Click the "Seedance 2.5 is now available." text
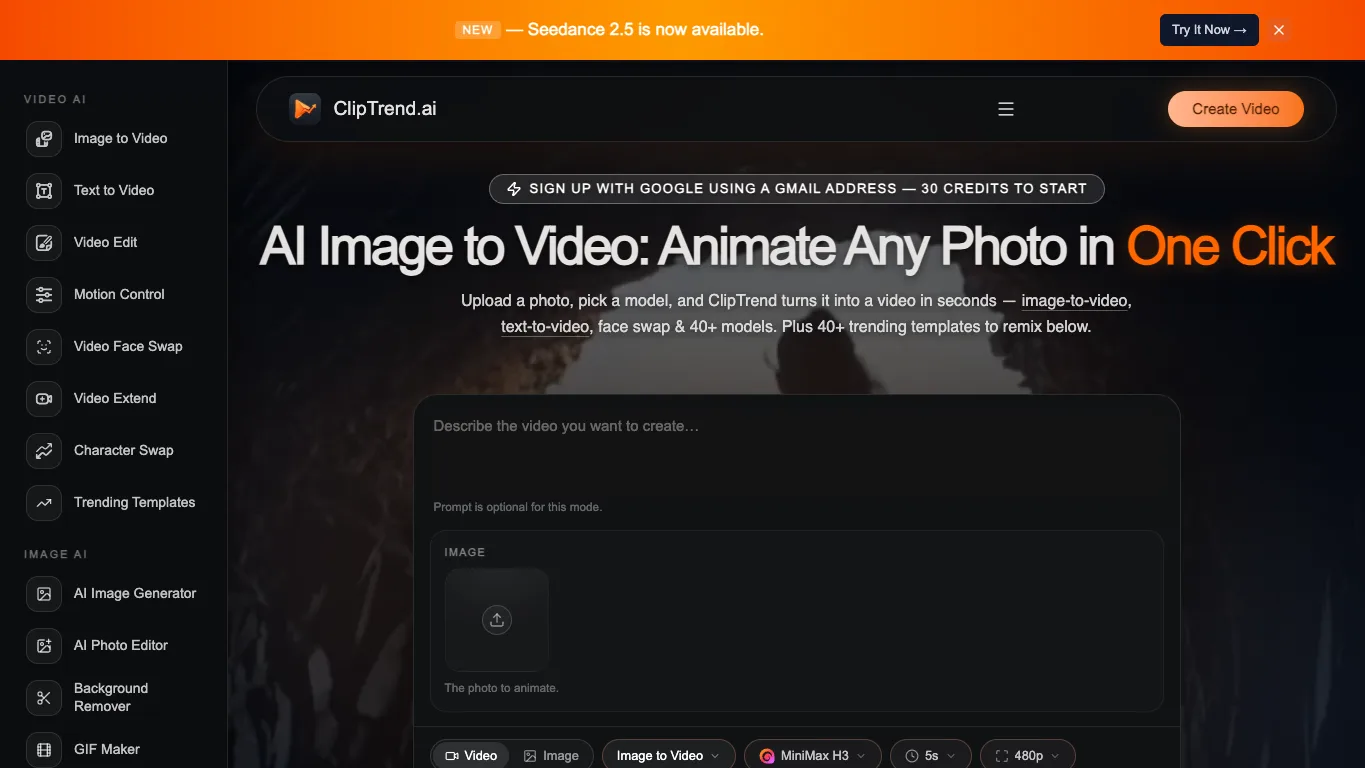The image size is (1365, 768). pos(646,30)
